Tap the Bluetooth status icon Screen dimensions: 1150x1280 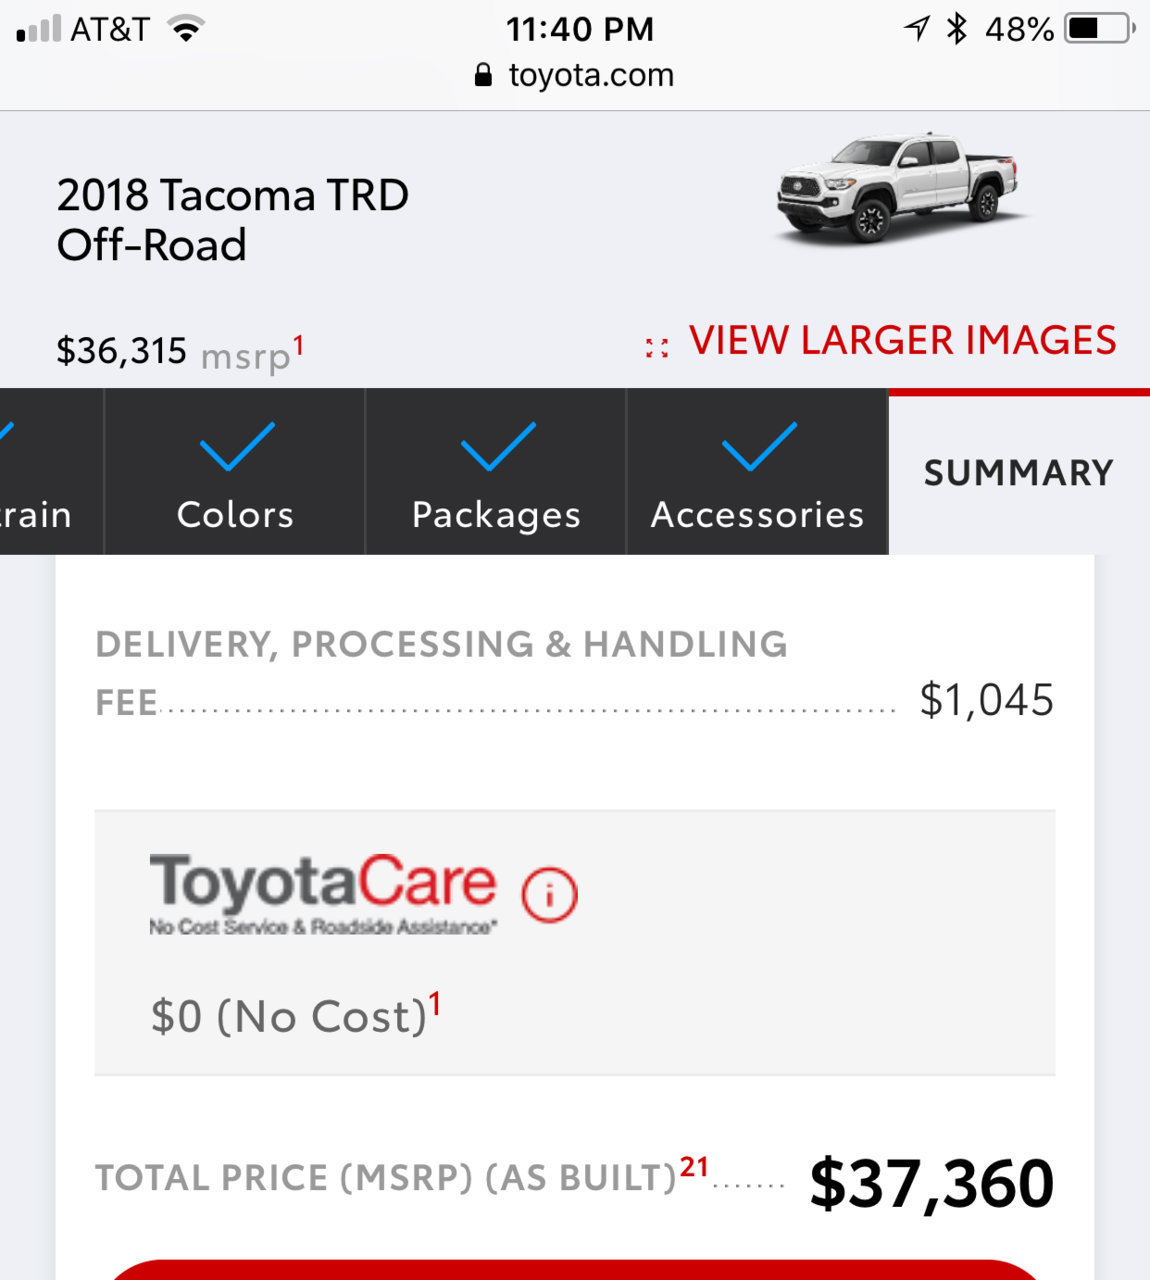click(x=957, y=29)
